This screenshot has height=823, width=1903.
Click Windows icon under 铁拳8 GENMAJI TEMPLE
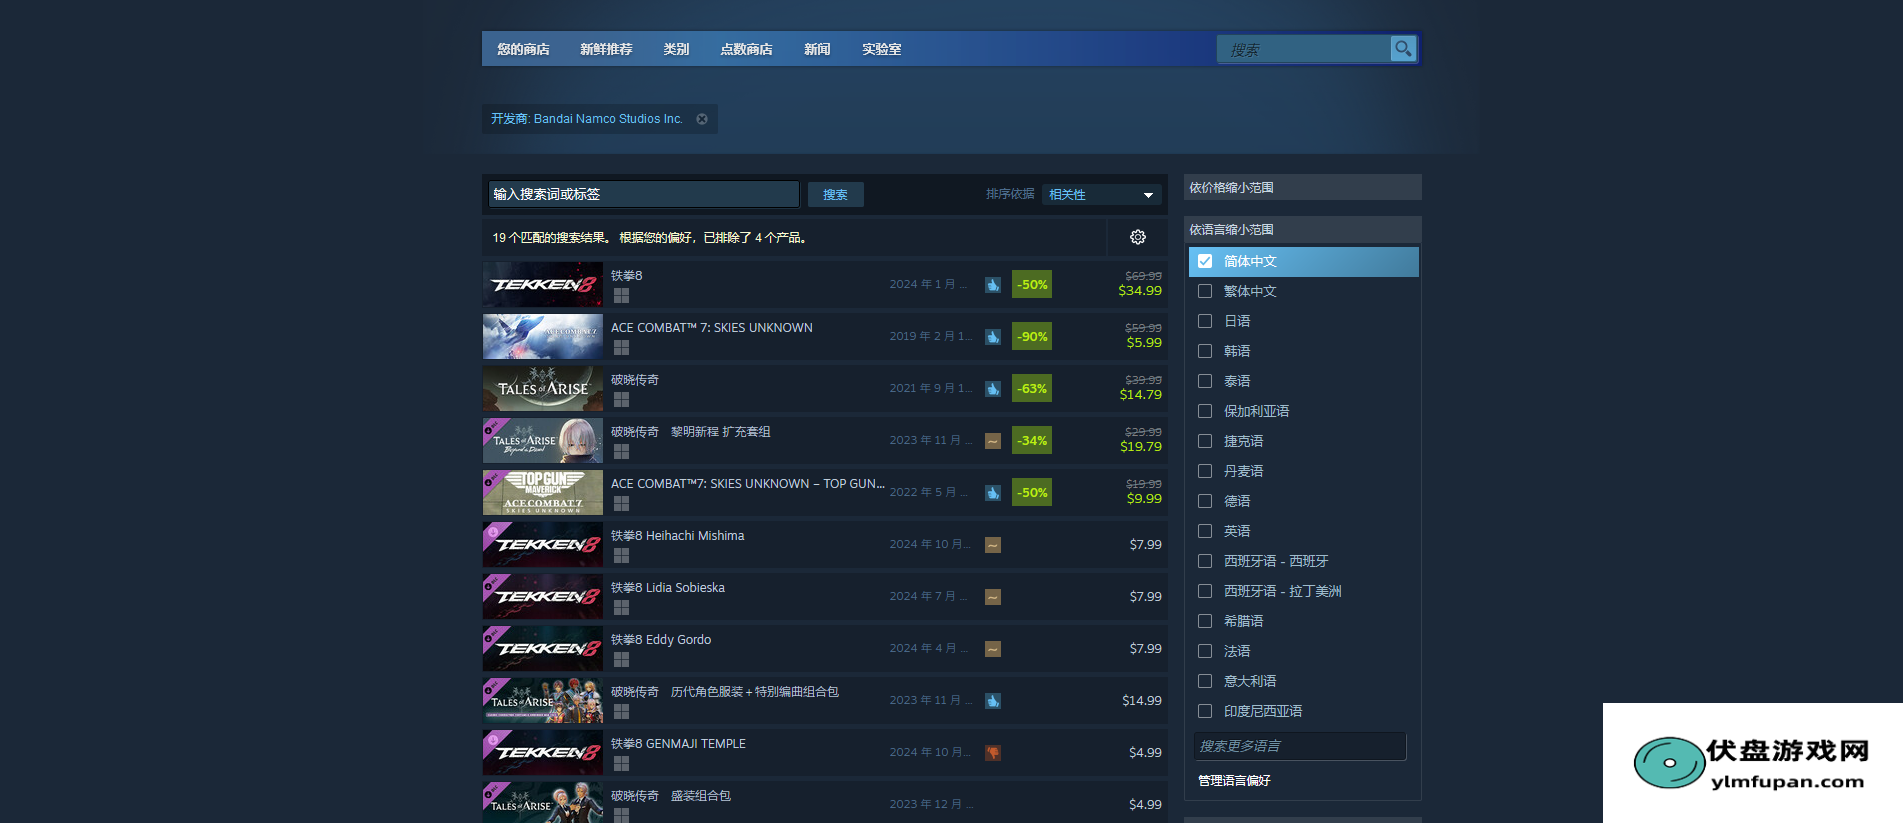[x=621, y=763]
